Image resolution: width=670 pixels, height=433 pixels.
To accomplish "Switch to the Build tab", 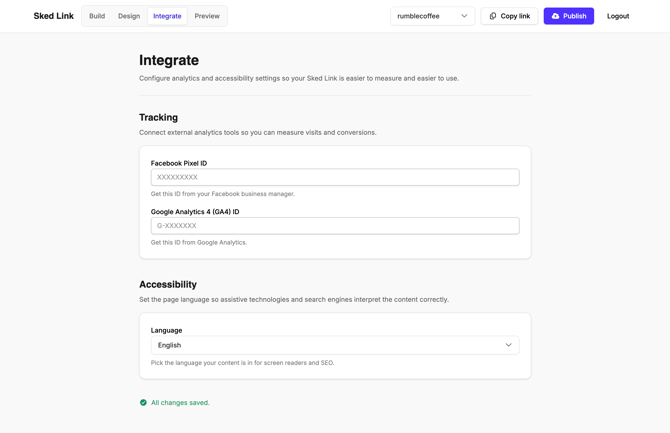I will (x=97, y=16).
